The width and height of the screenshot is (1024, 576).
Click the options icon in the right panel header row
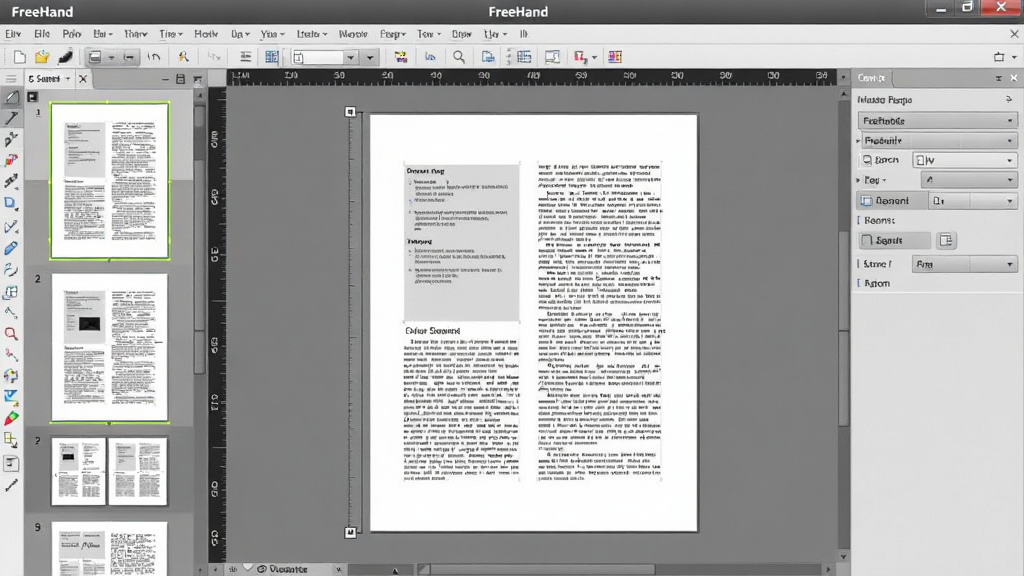coord(1008,99)
